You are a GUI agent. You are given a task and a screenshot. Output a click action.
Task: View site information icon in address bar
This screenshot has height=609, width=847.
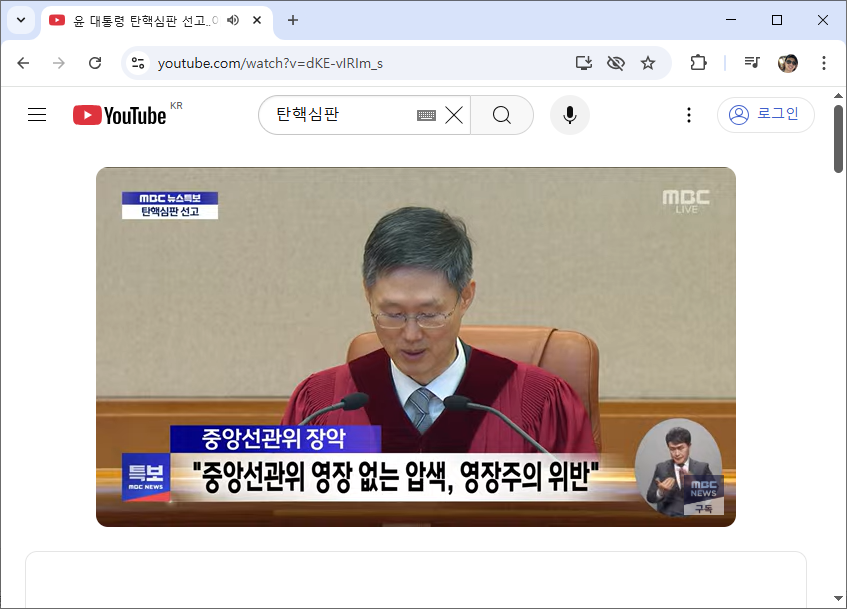tap(138, 63)
